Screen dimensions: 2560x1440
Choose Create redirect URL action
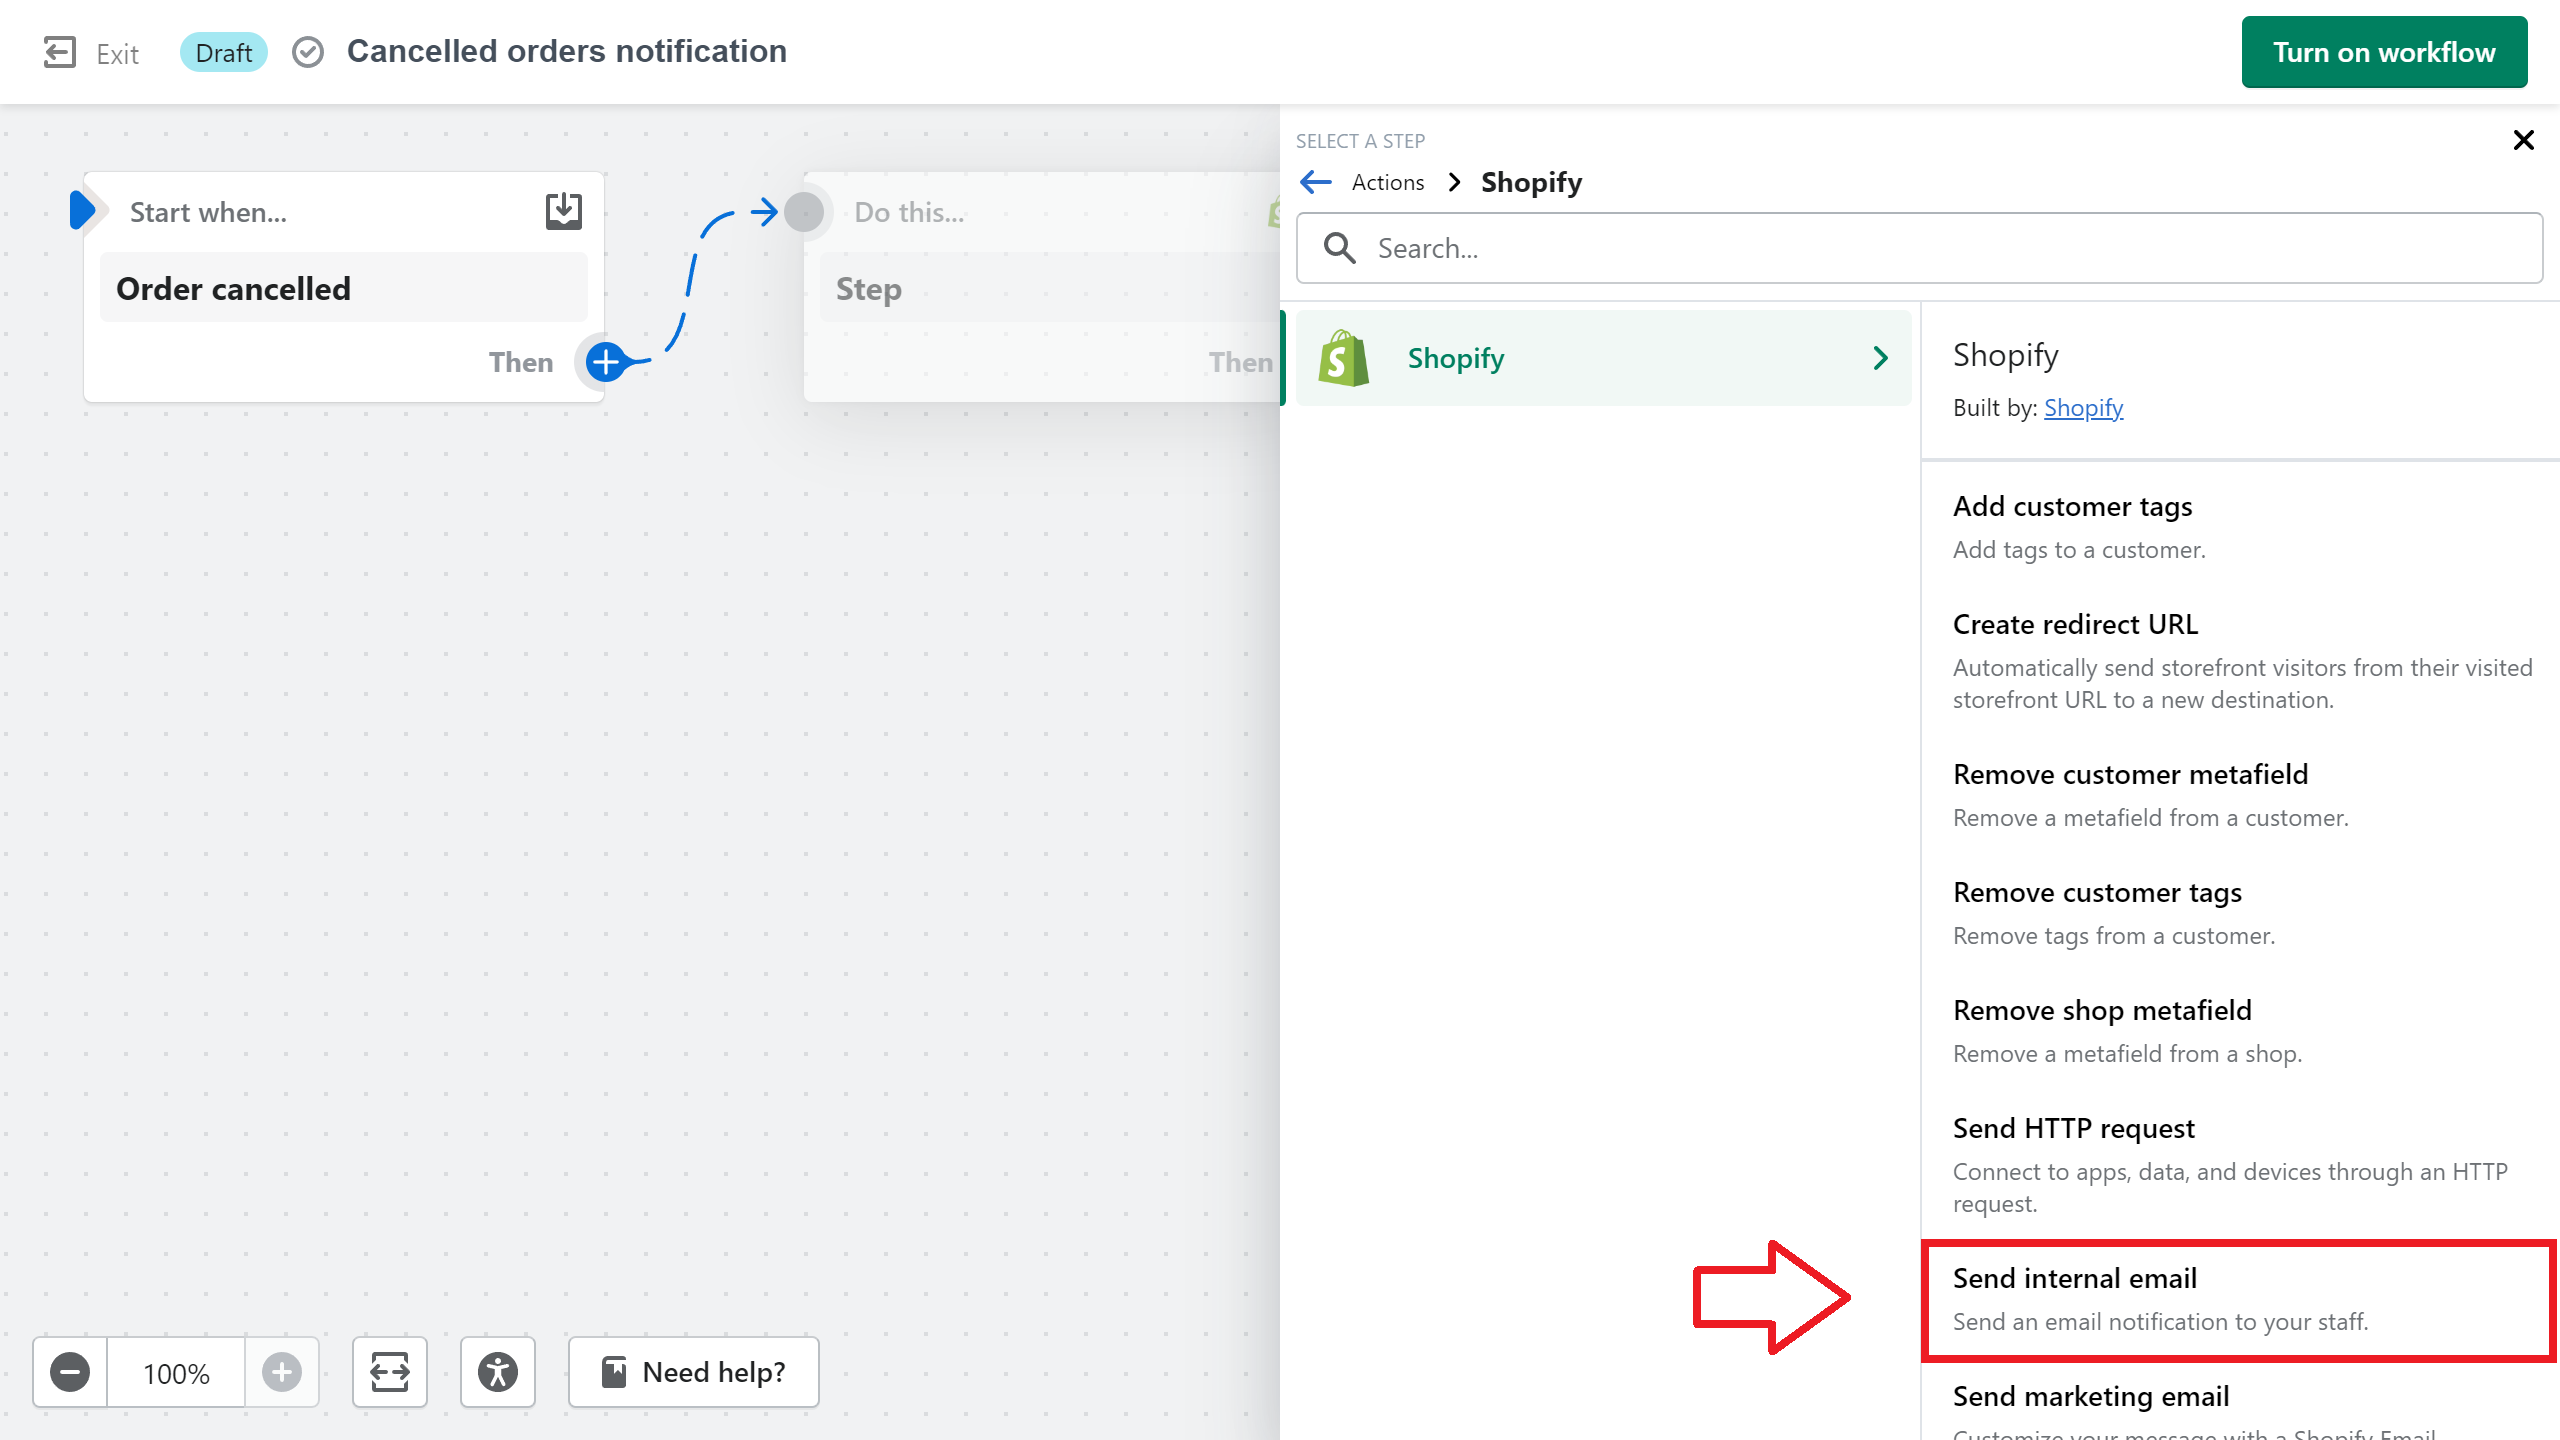[x=2239, y=661]
